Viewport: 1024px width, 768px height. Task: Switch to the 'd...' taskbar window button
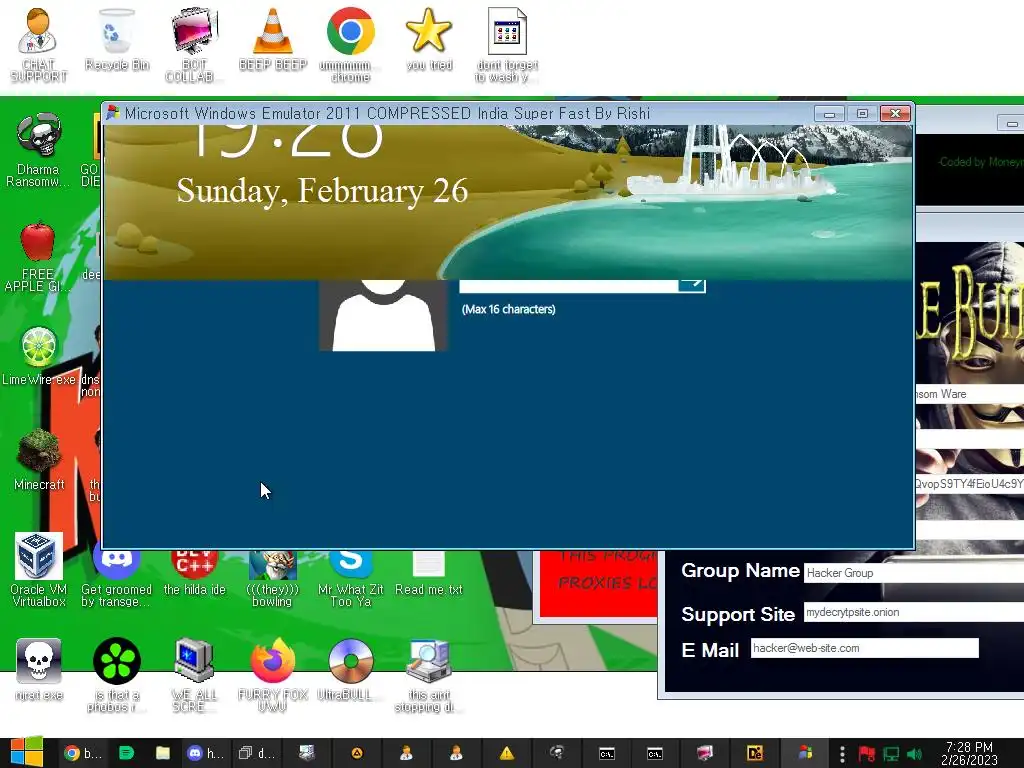pos(257,753)
